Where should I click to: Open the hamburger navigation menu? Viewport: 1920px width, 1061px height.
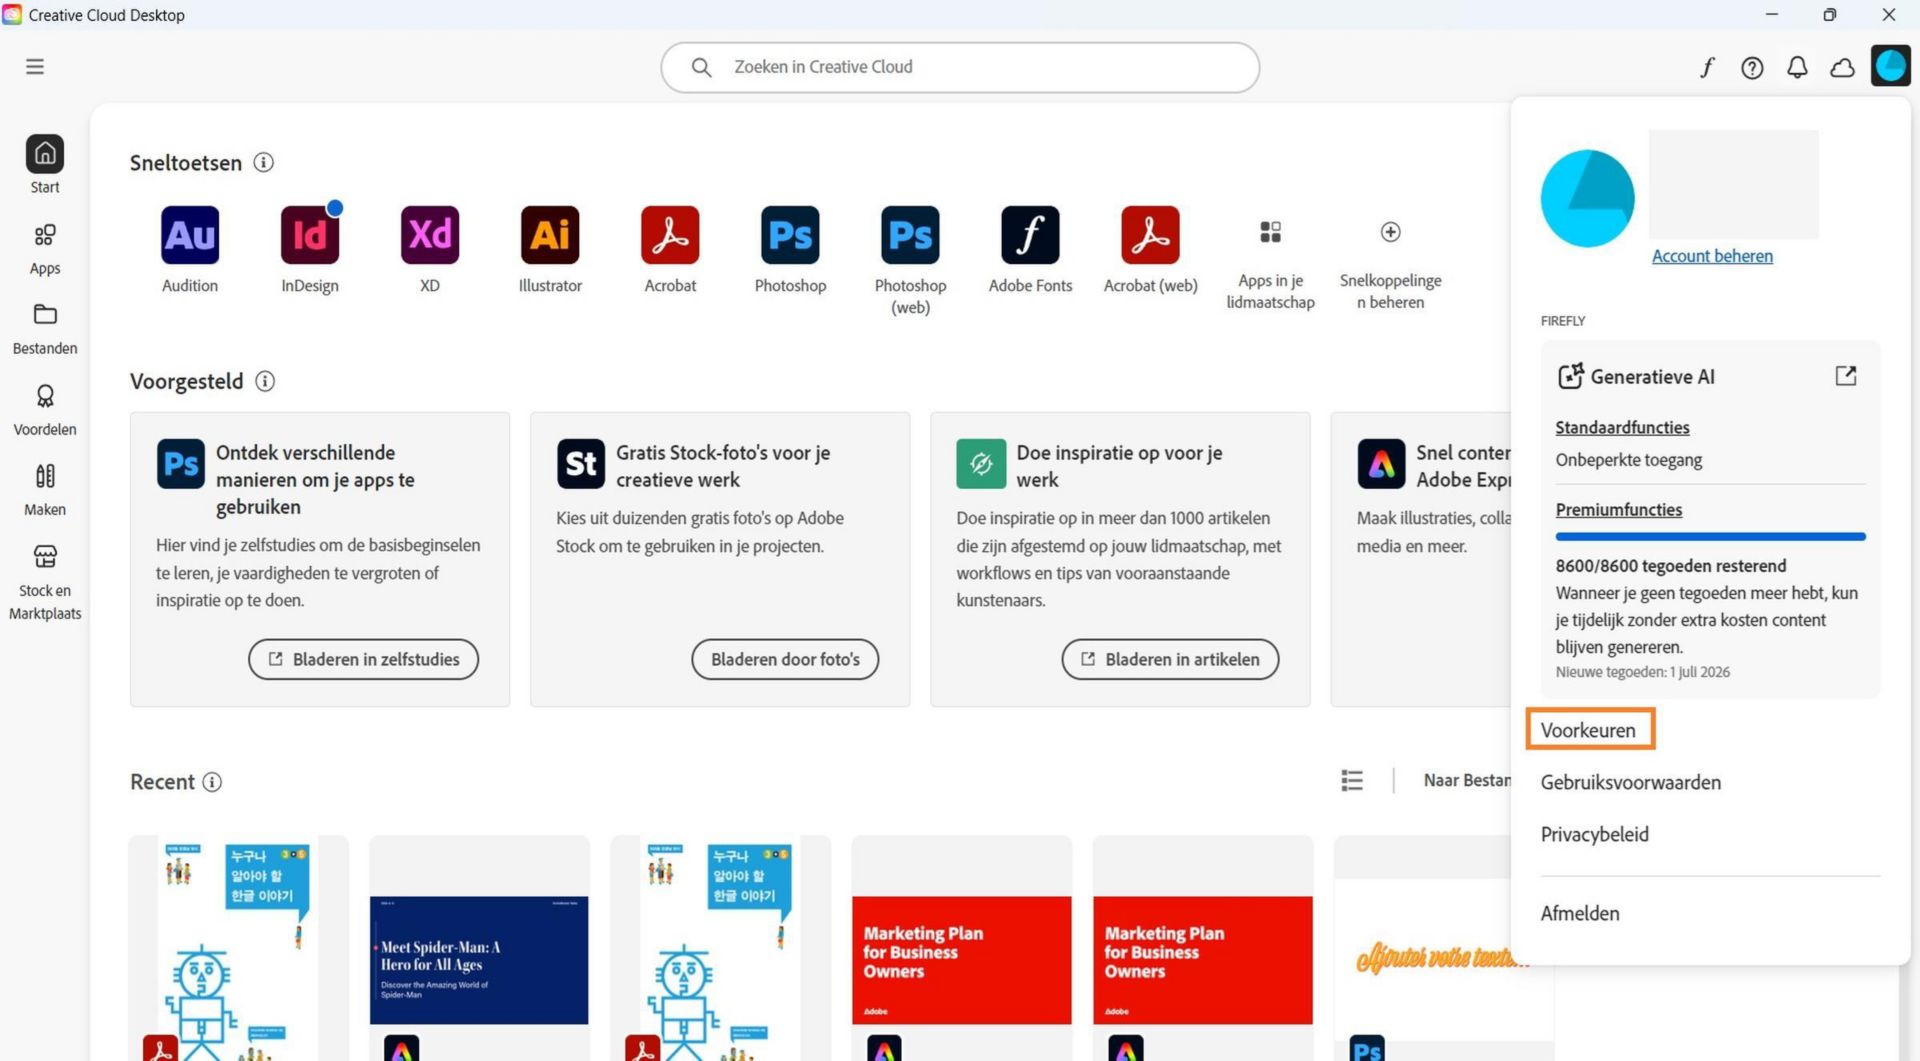coord(35,67)
